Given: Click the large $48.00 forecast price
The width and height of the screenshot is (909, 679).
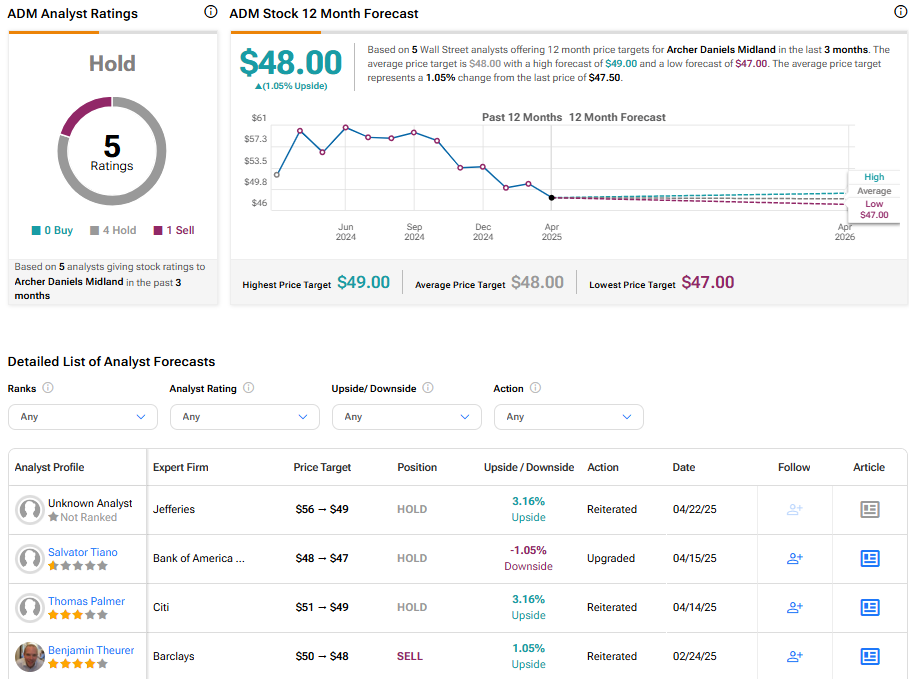Looking at the screenshot, I should point(291,62).
